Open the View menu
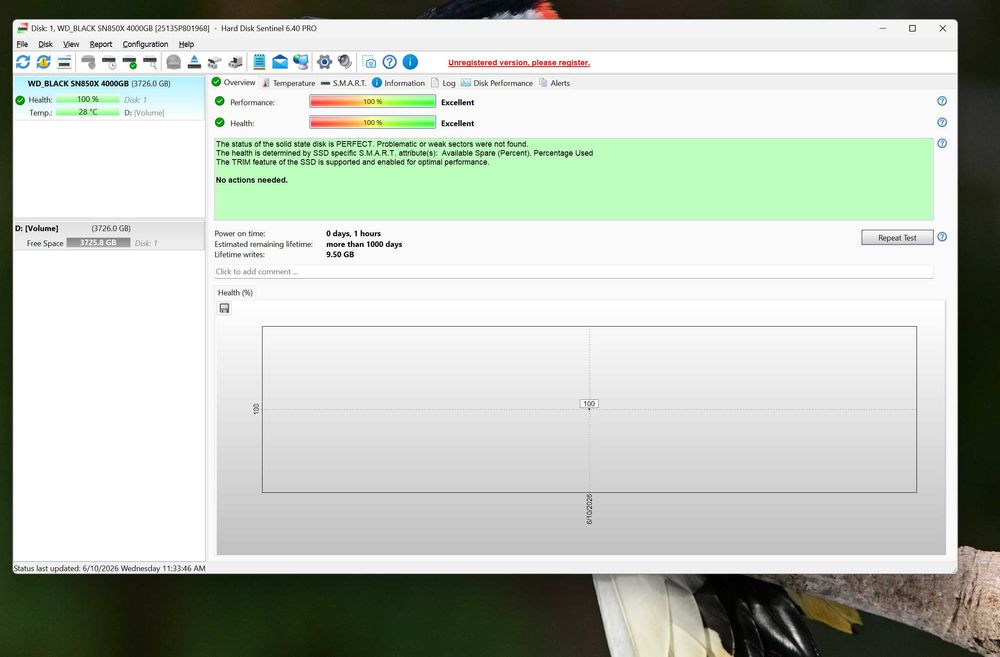Screen dimensions: 1000x657 pos(71,44)
